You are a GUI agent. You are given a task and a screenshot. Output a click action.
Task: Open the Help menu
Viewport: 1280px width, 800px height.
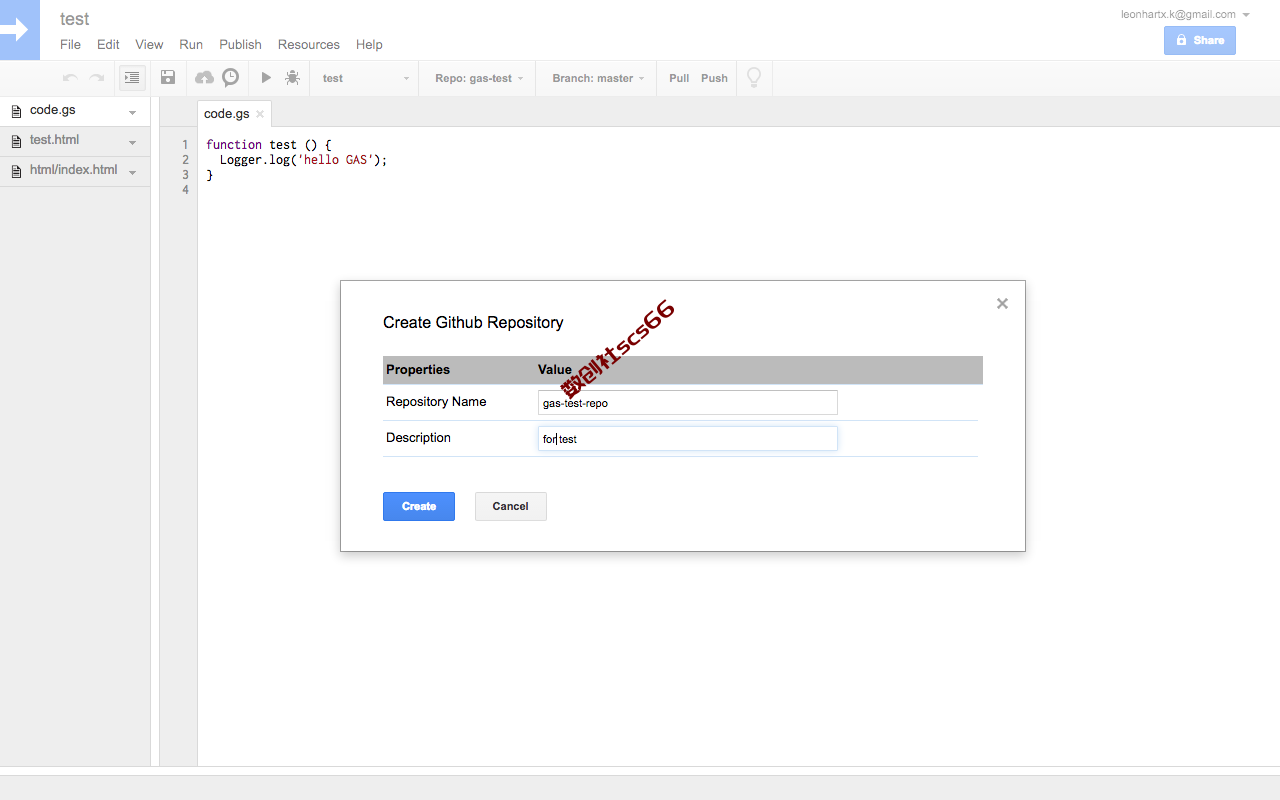point(369,44)
